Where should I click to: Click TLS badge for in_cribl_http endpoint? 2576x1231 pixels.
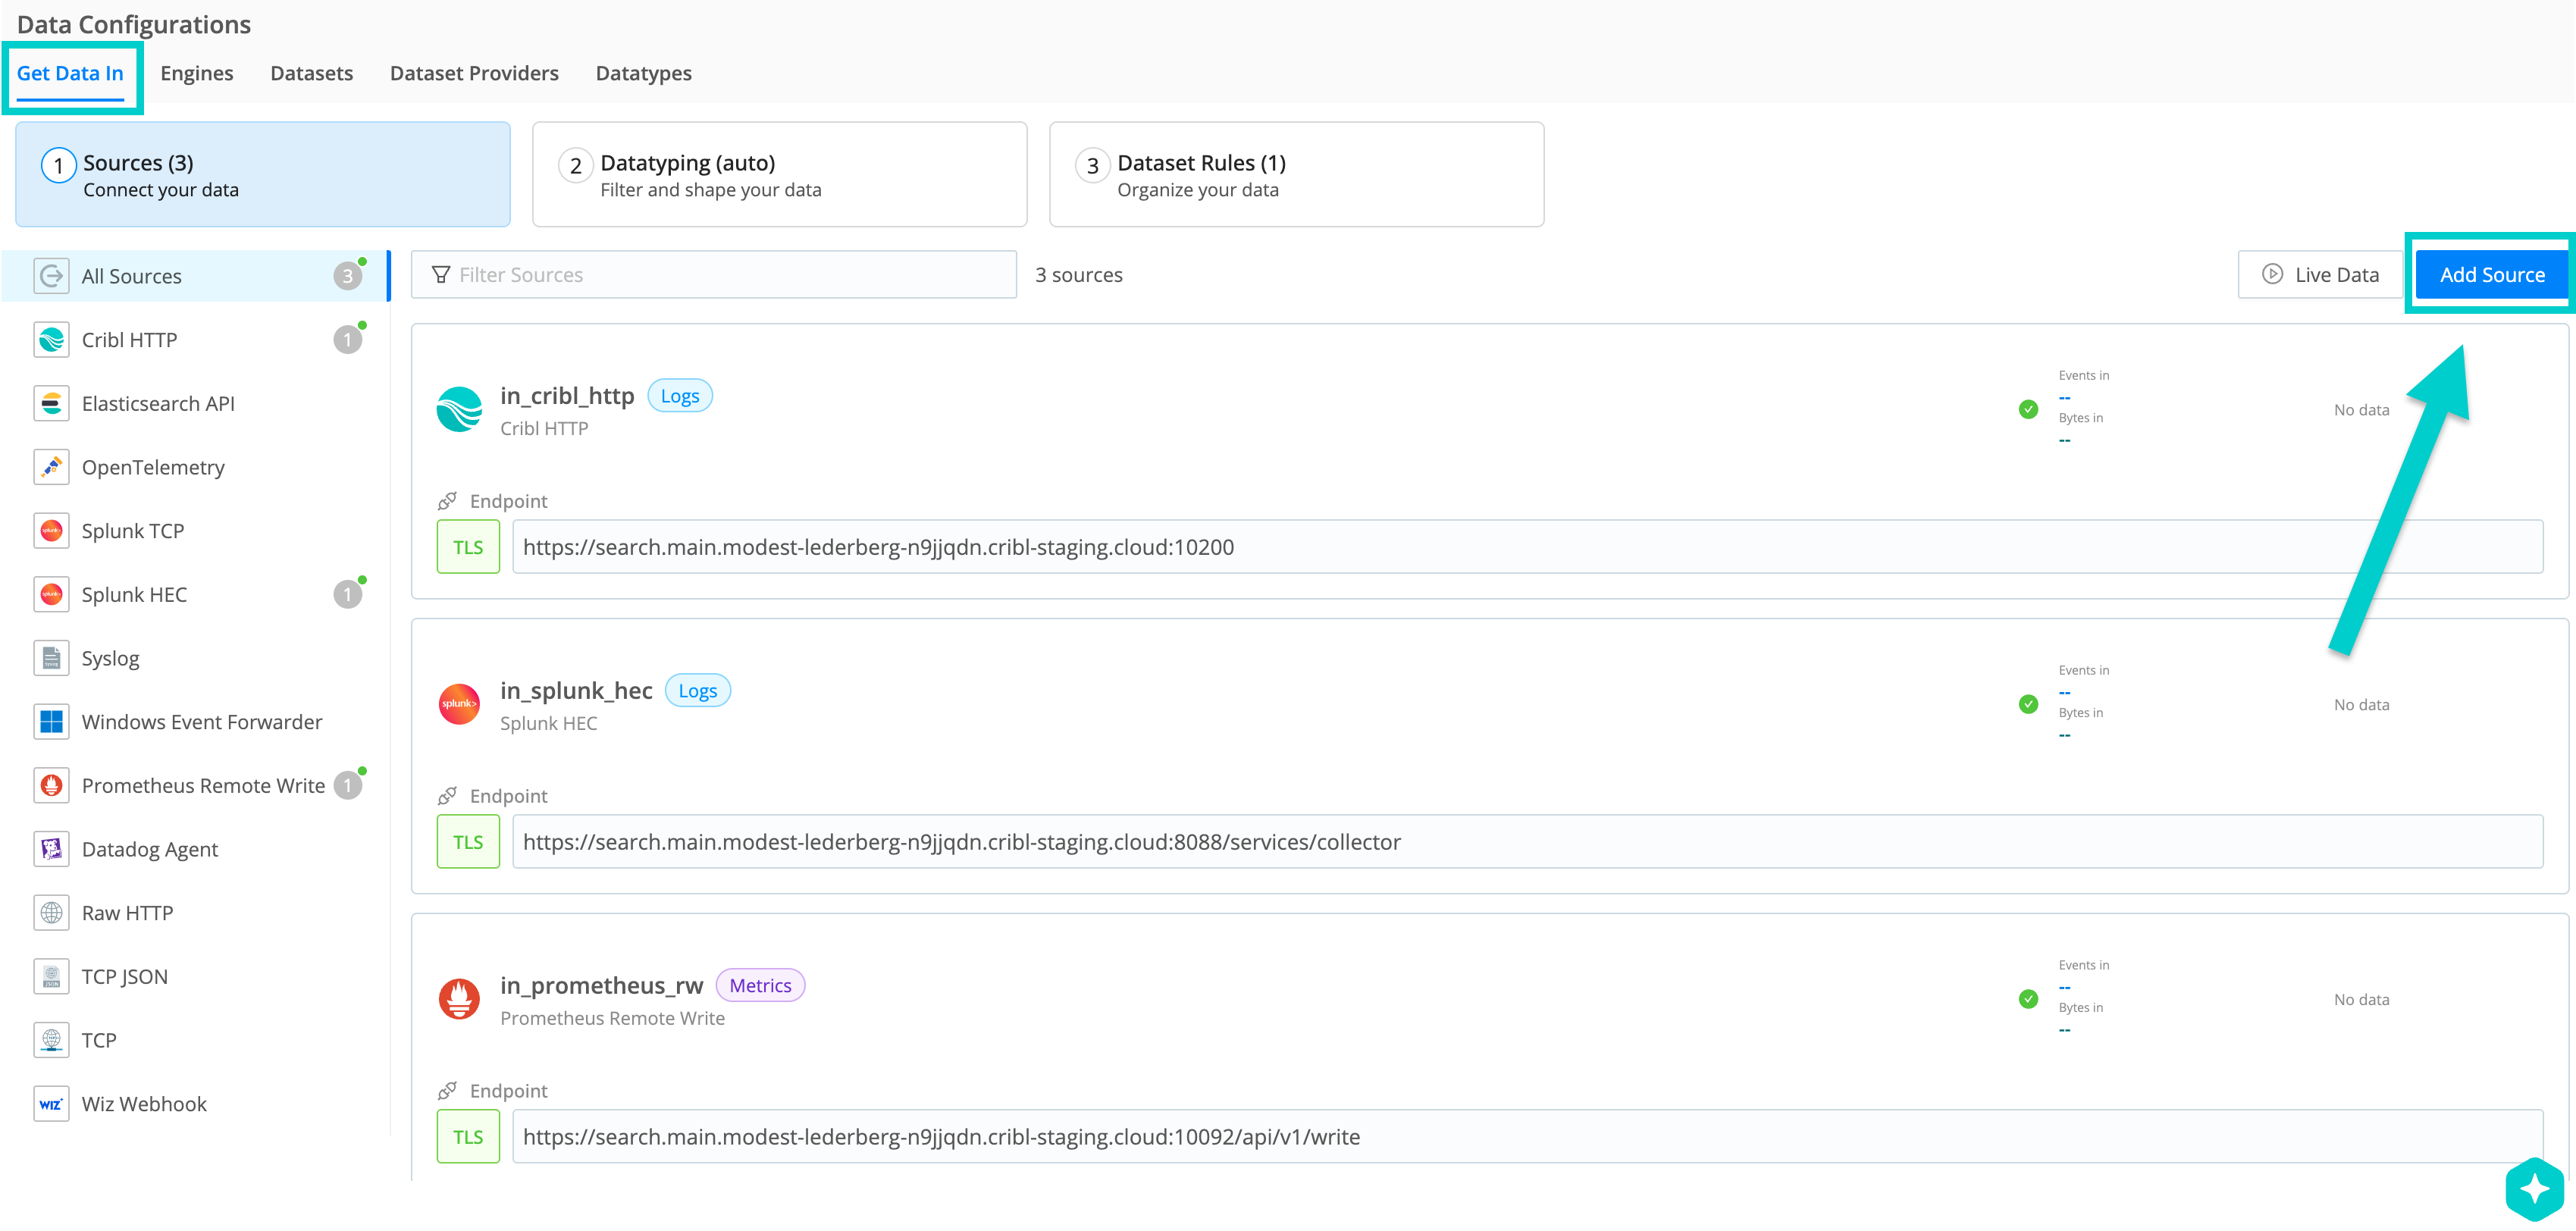(468, 547)
